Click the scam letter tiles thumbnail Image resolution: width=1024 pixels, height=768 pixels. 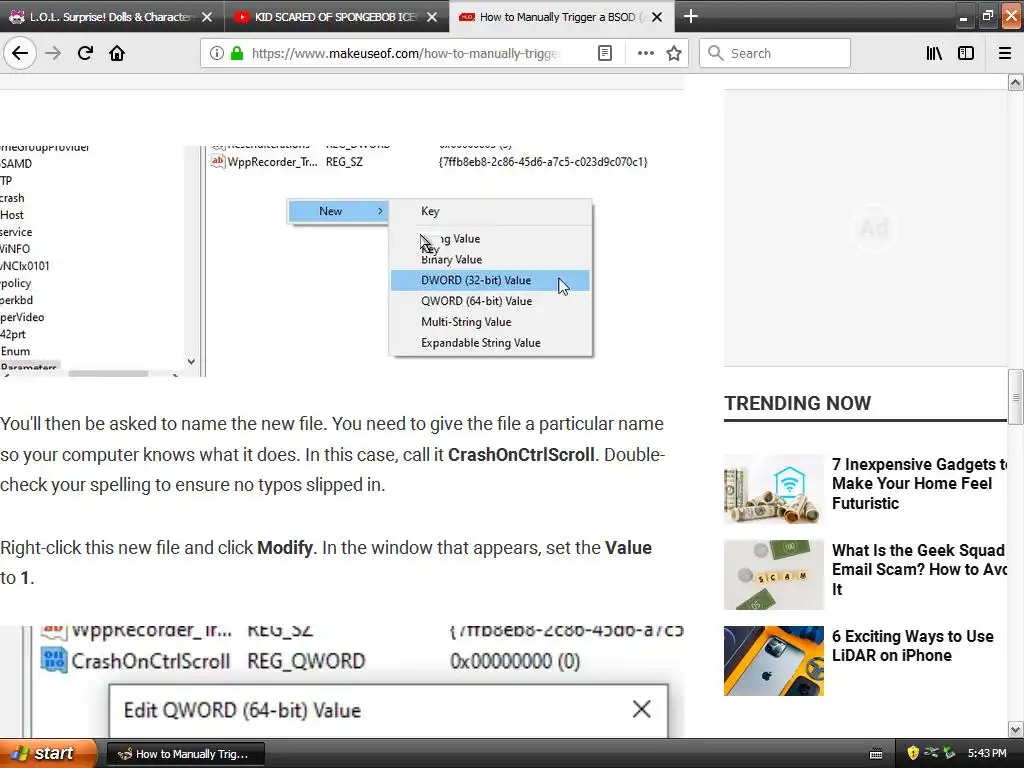774,575
